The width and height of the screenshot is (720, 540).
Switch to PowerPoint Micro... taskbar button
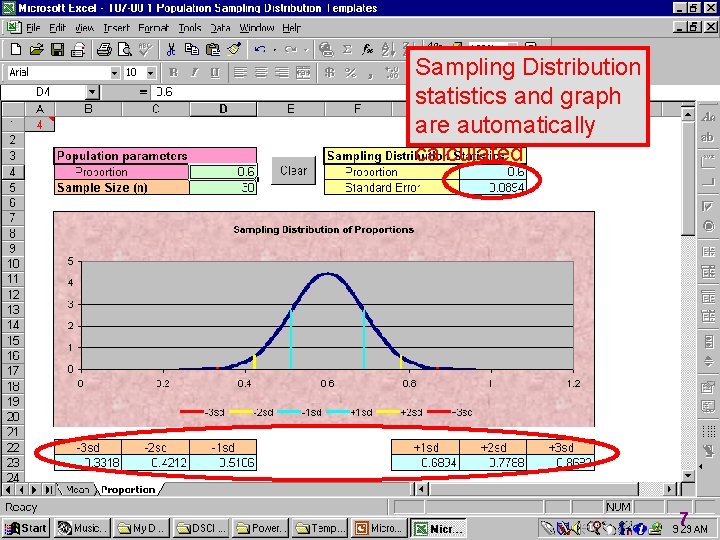click(377, 528)
